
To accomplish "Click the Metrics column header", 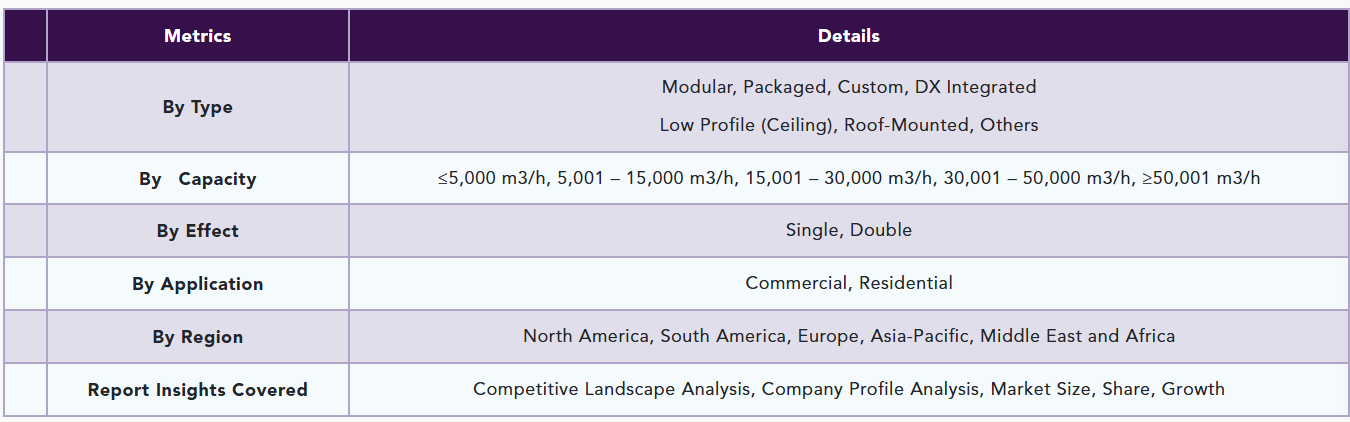I will (x=197, y=36).
